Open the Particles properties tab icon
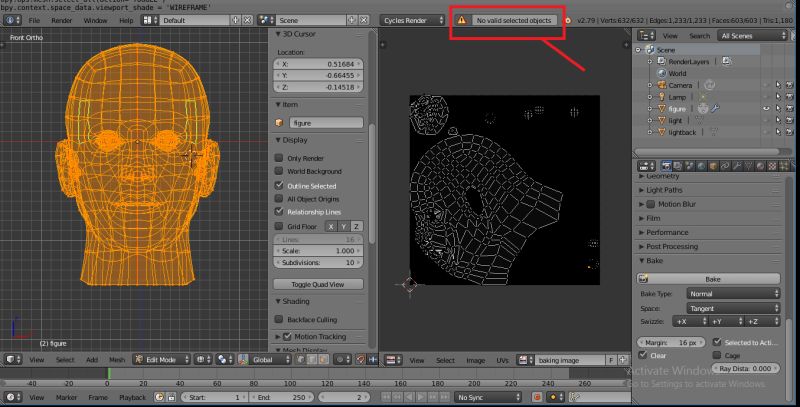 784,166
